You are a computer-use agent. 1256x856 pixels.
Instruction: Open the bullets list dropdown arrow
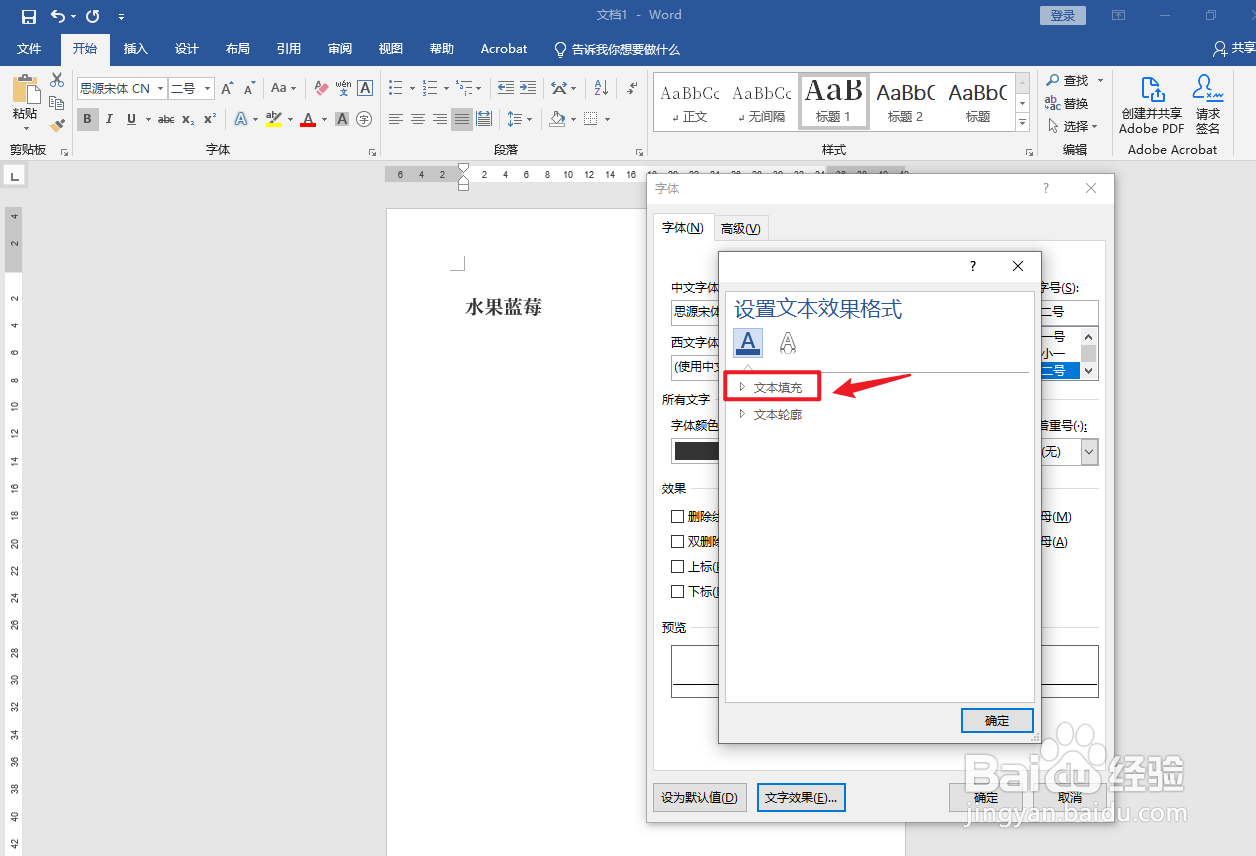tap(411, 89)
